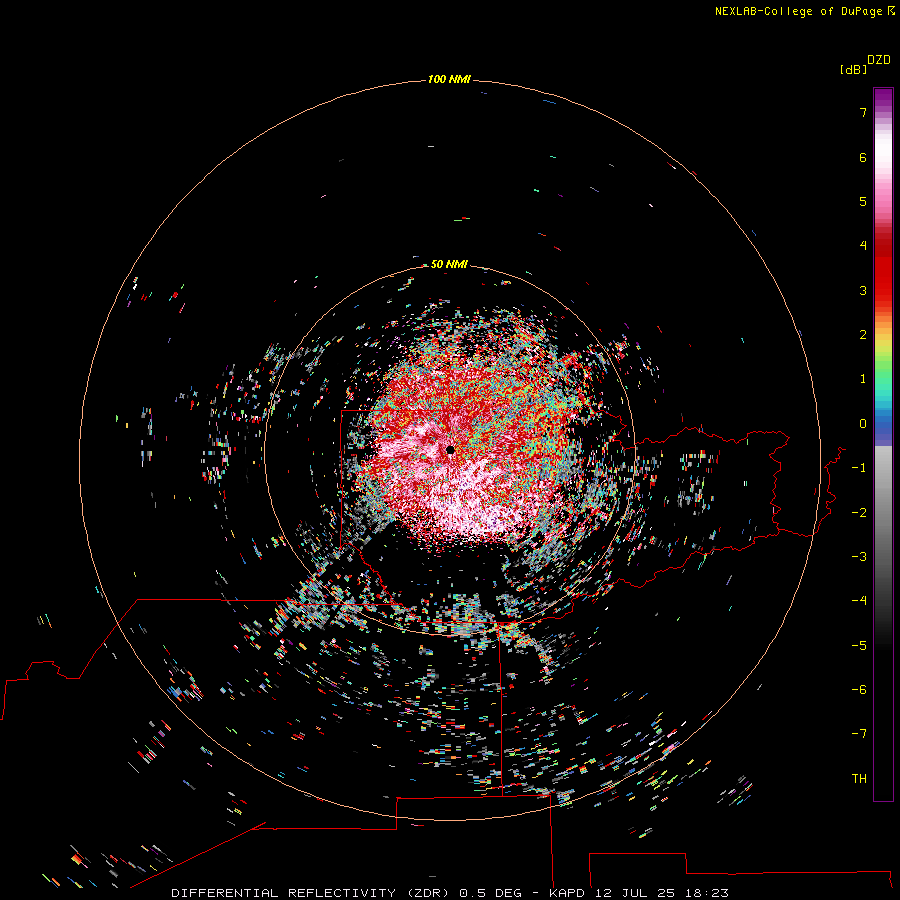The image size is (900, 900).
Task: Click the 2 tick label on color scale
Action: 863,335
